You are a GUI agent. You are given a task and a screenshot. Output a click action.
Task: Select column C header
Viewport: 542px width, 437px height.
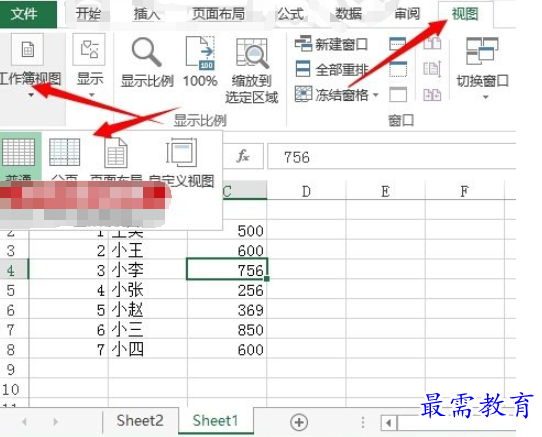pos(245,191)
